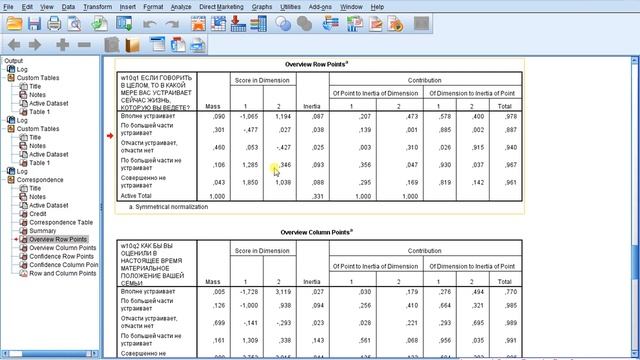
Task: Select Notes under the Correspondence node
Action: tap(37, 197)
